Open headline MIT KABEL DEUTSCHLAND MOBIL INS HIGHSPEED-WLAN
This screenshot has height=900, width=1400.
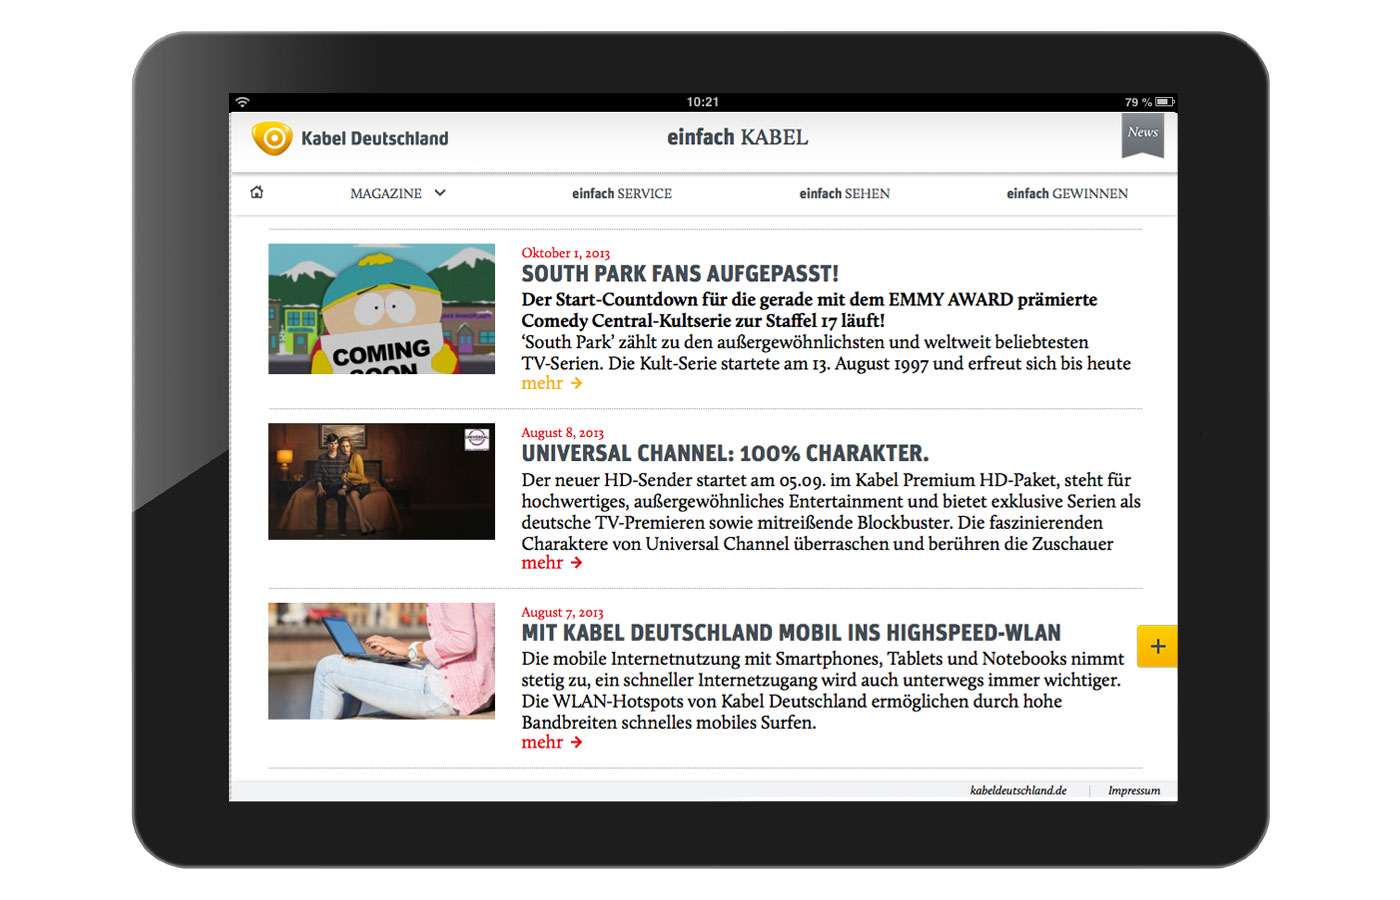[791, 633]
